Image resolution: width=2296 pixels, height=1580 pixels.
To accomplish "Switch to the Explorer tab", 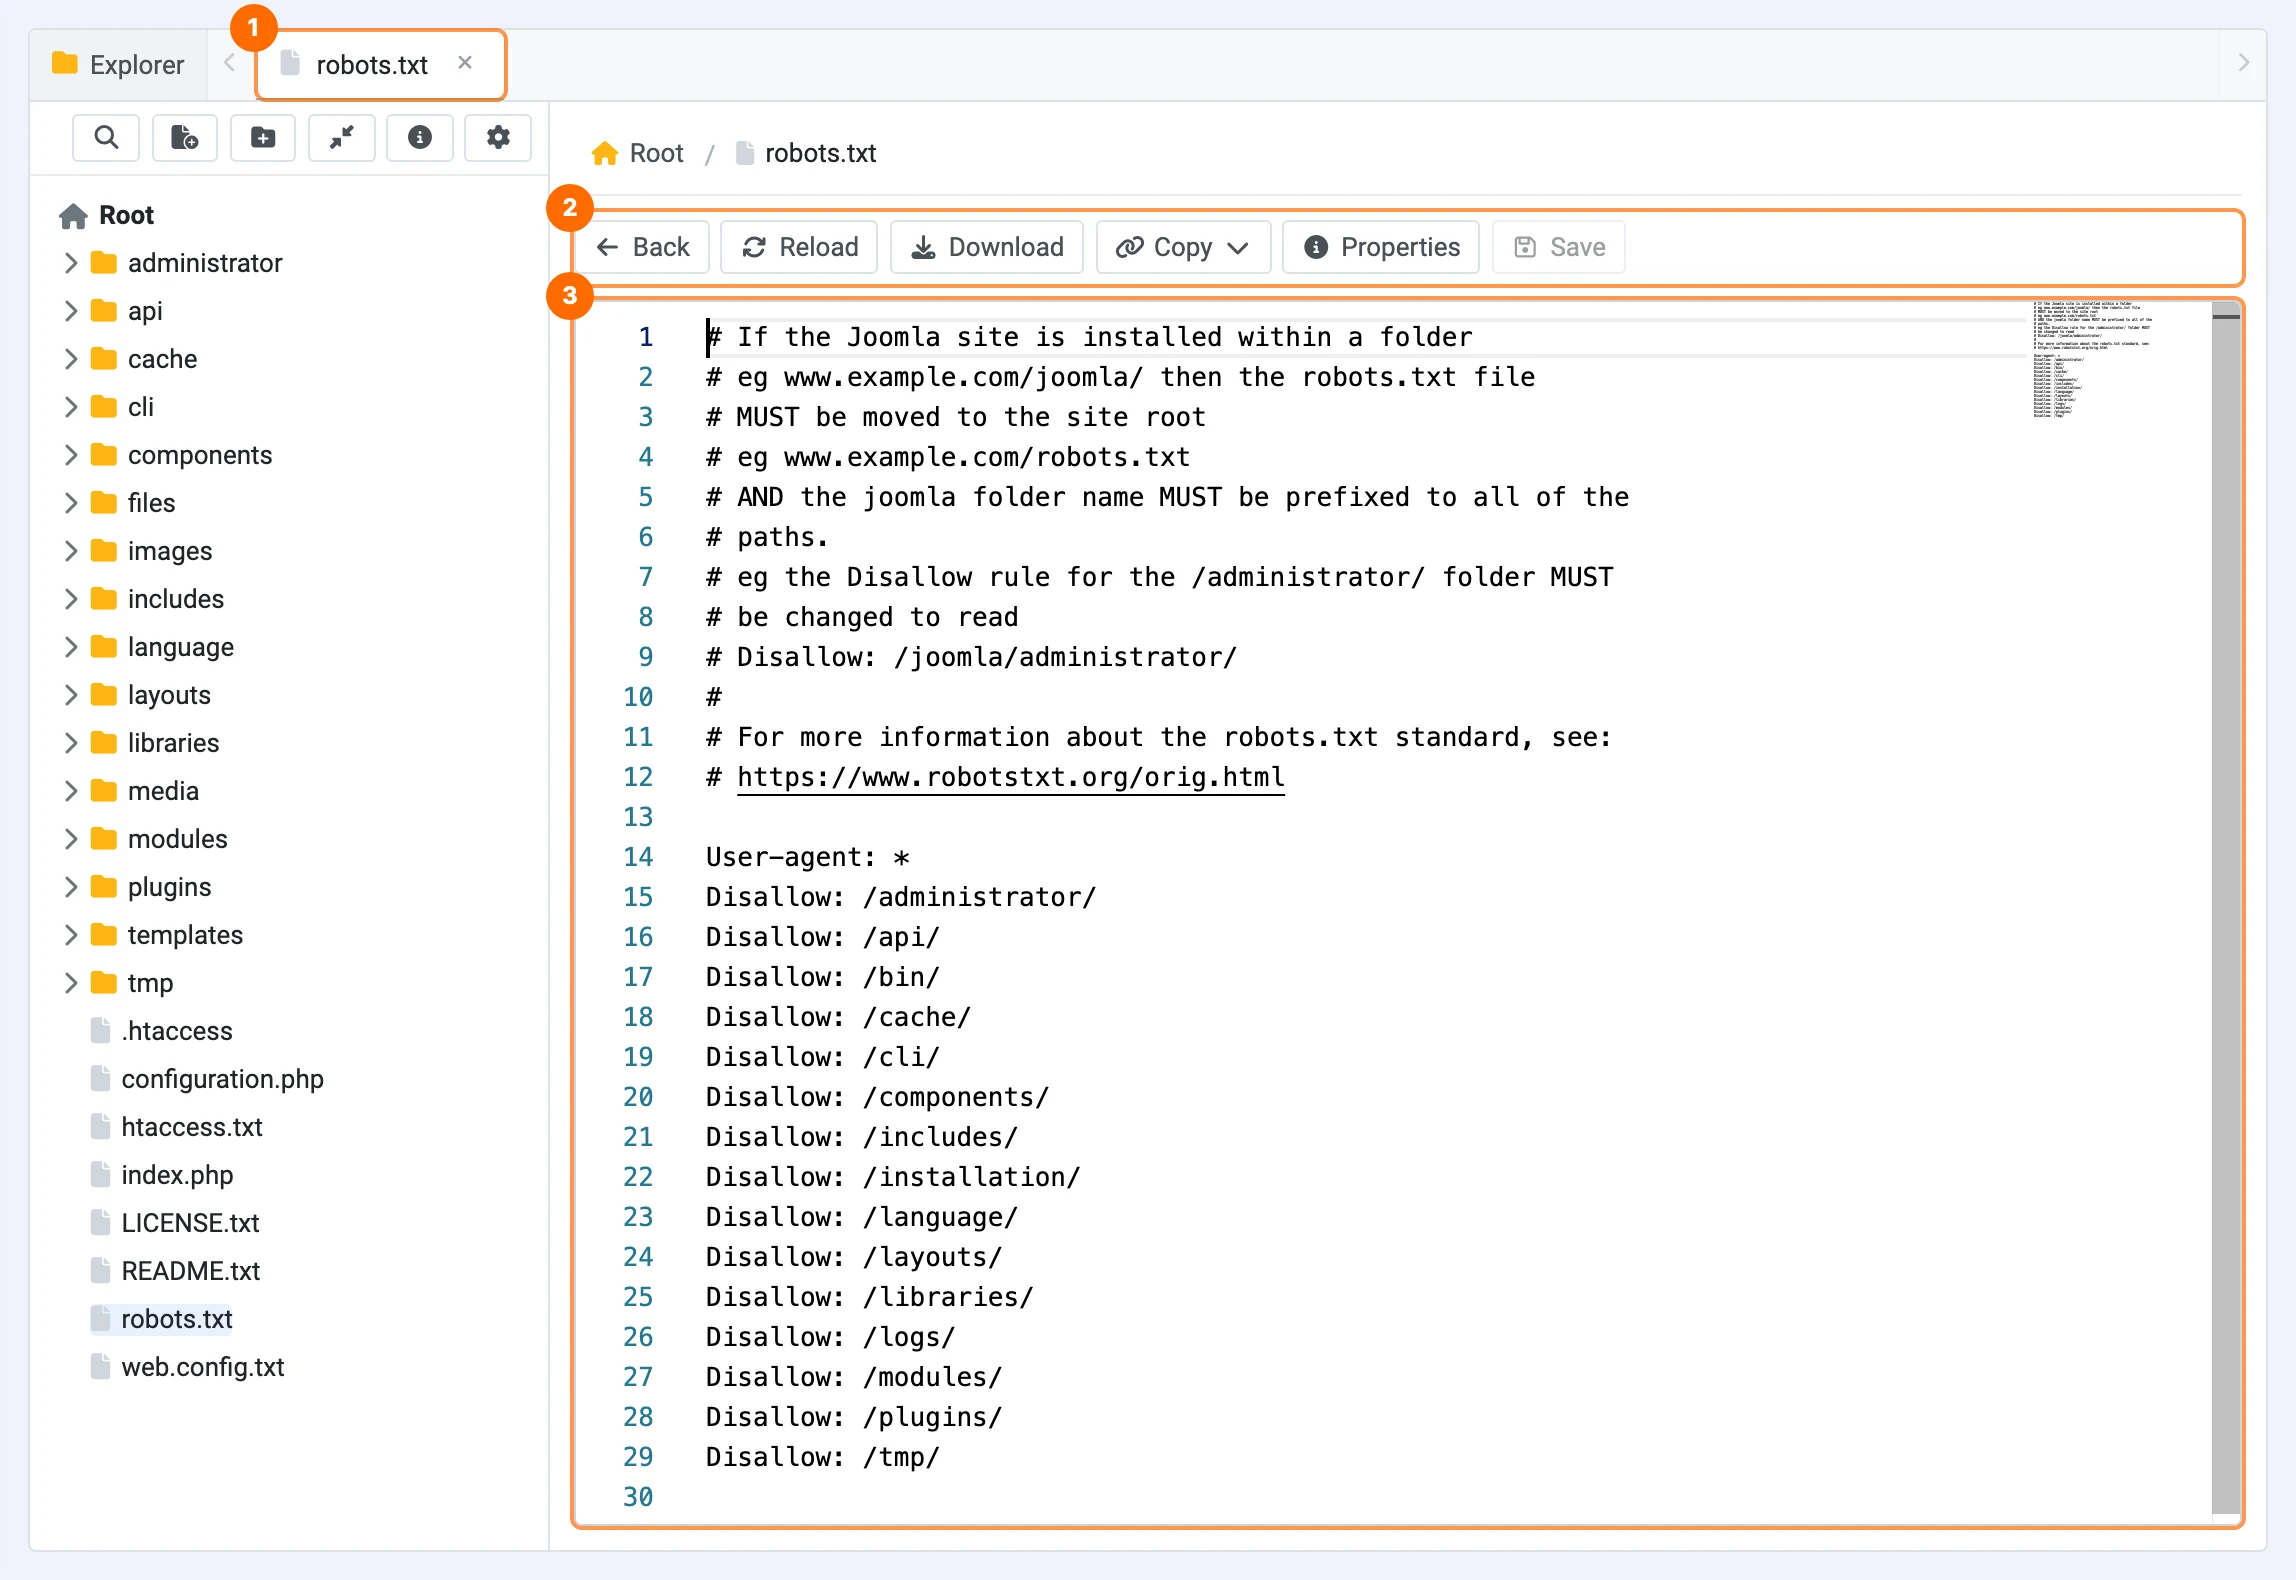I will pyautogui.click(x=118, y=65).
